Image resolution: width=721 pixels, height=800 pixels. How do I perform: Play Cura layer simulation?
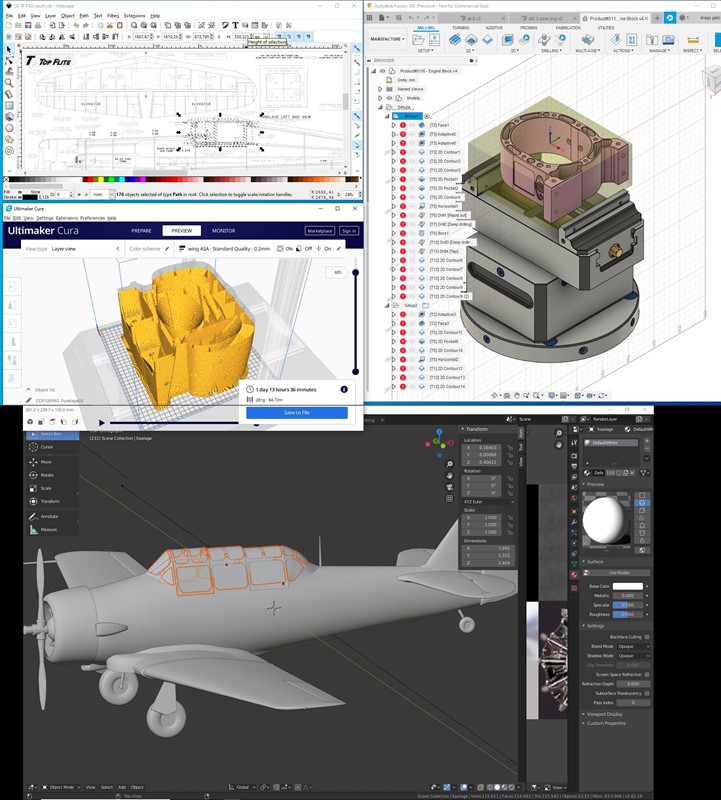[x=102, y=422]
